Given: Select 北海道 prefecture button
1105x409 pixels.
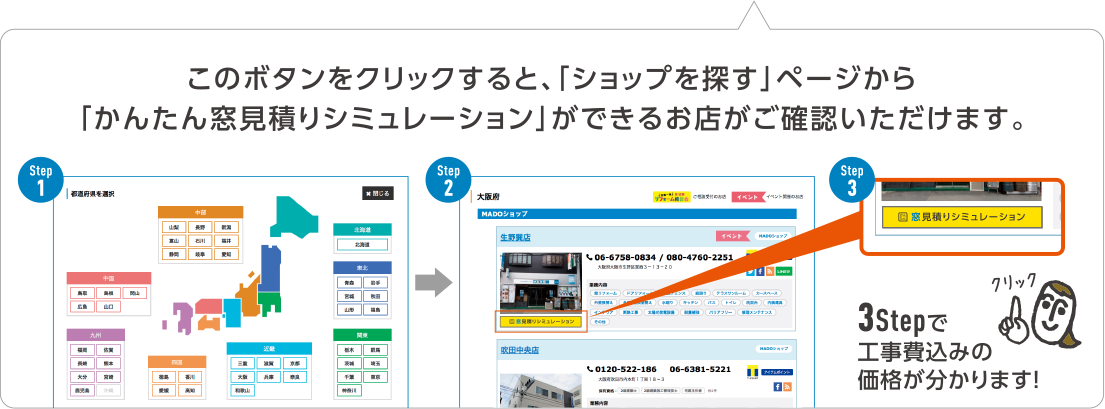Looking at the screenshot, I should pos(363,245).
